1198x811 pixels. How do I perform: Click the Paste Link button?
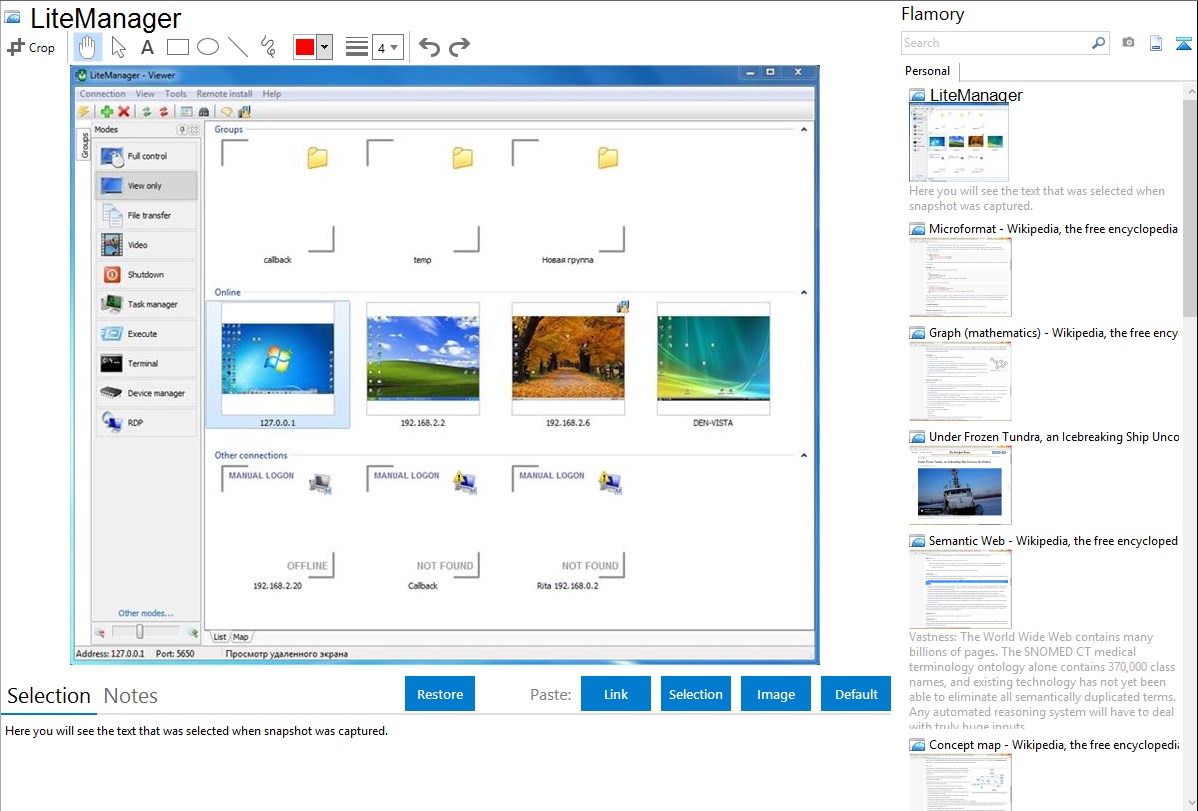616,694
